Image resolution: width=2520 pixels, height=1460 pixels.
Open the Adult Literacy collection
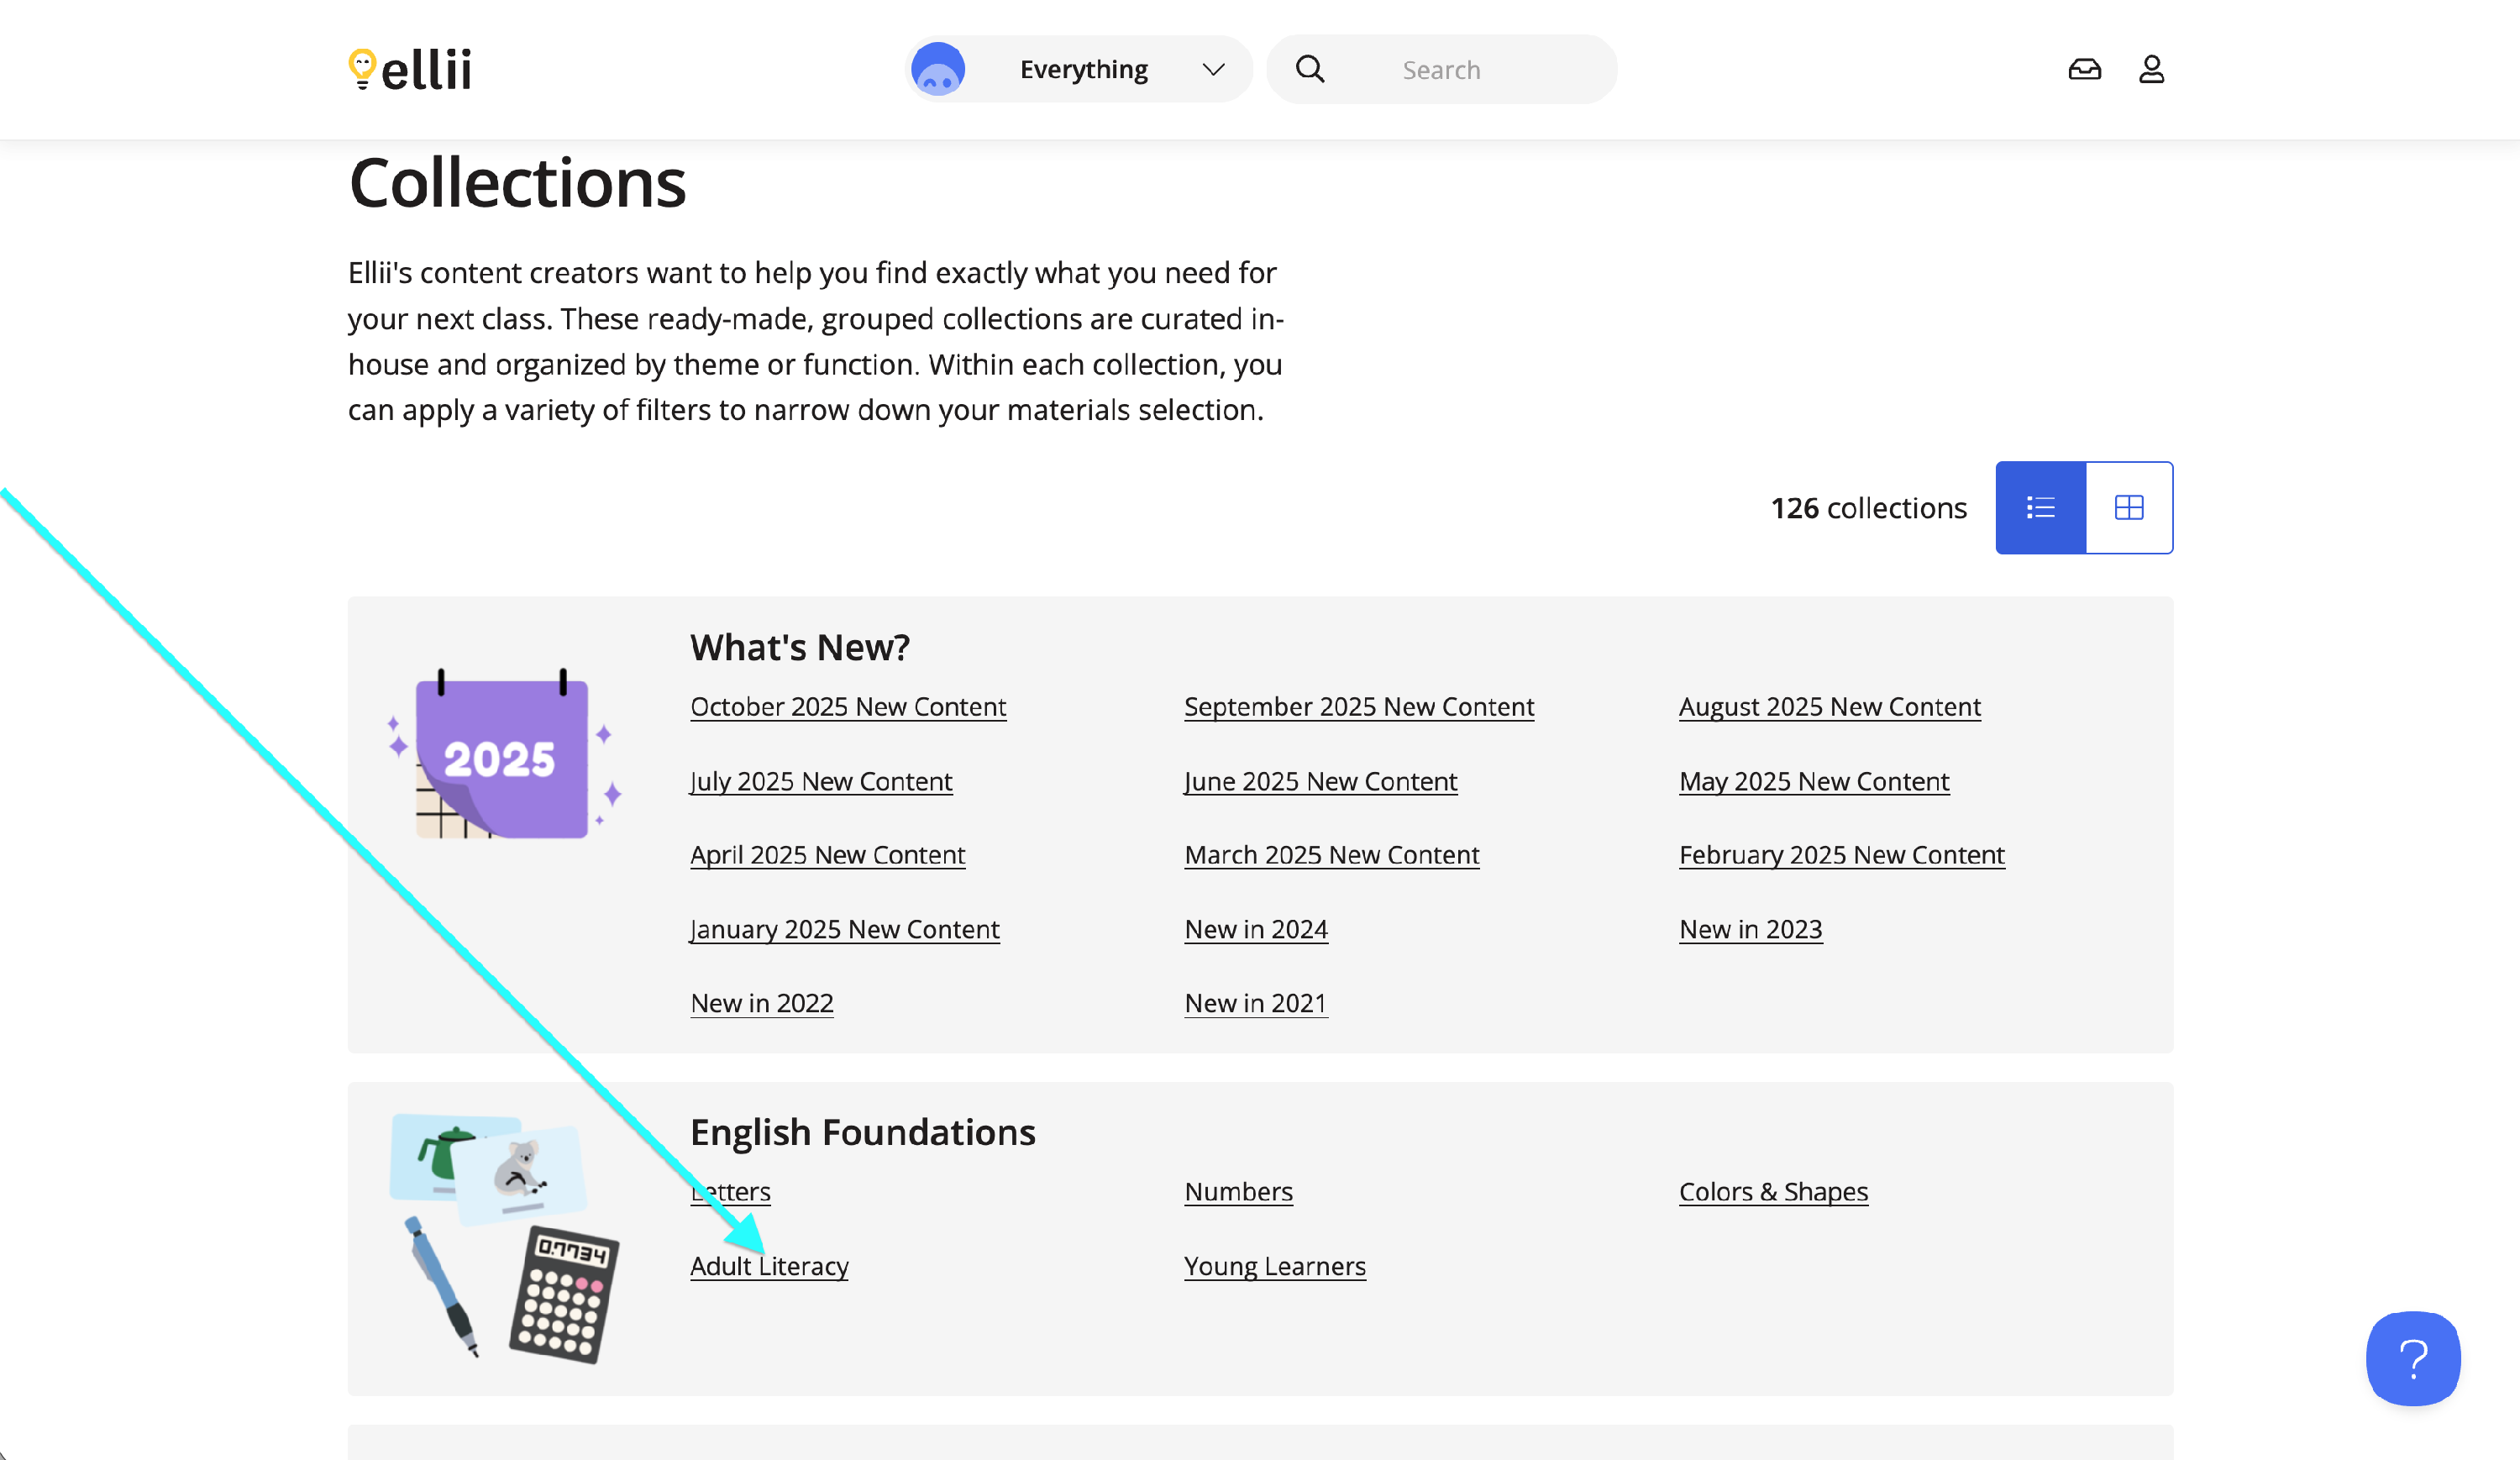coord(769,1266)
